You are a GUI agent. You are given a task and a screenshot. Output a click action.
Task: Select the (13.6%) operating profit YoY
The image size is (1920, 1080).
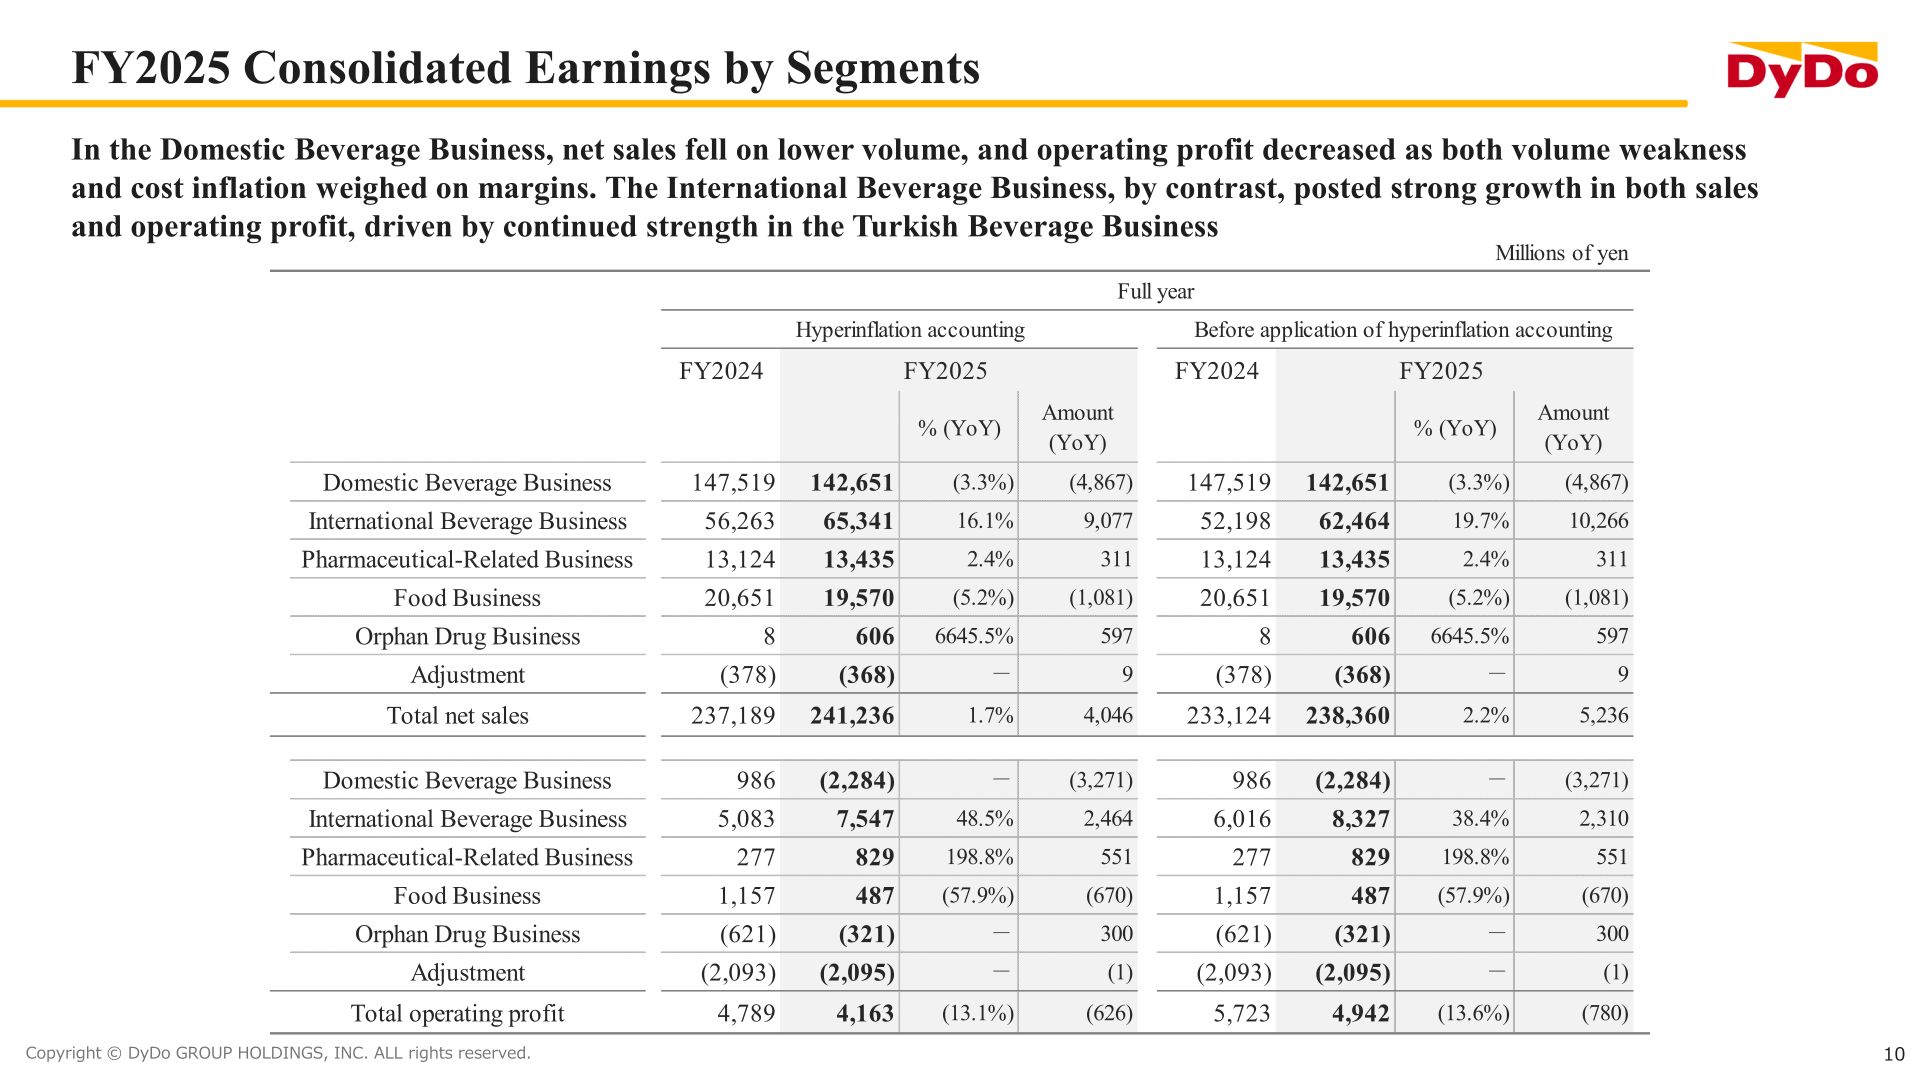point(1474,1014)
